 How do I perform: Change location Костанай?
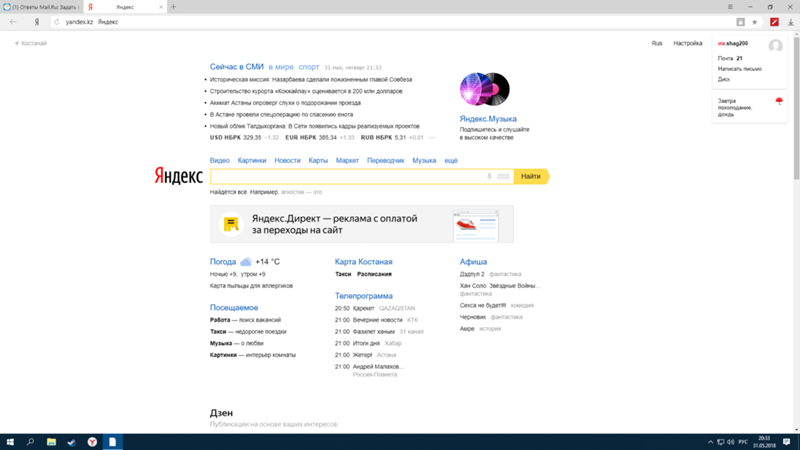point(31,43)
